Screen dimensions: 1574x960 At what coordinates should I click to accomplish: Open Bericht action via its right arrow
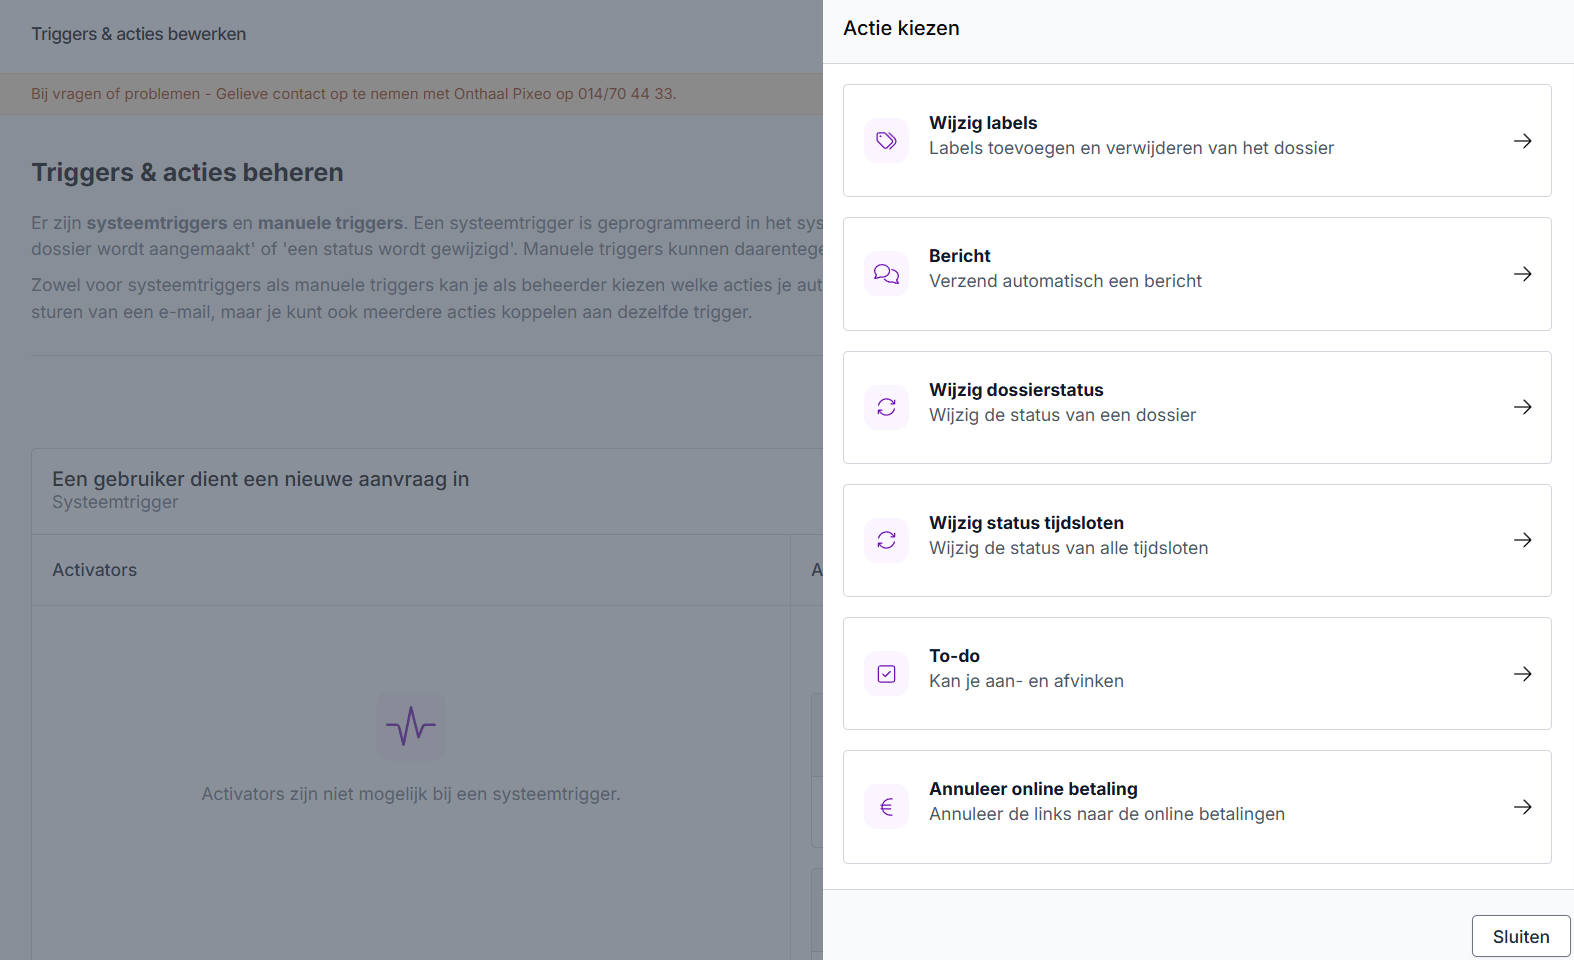1522,274
